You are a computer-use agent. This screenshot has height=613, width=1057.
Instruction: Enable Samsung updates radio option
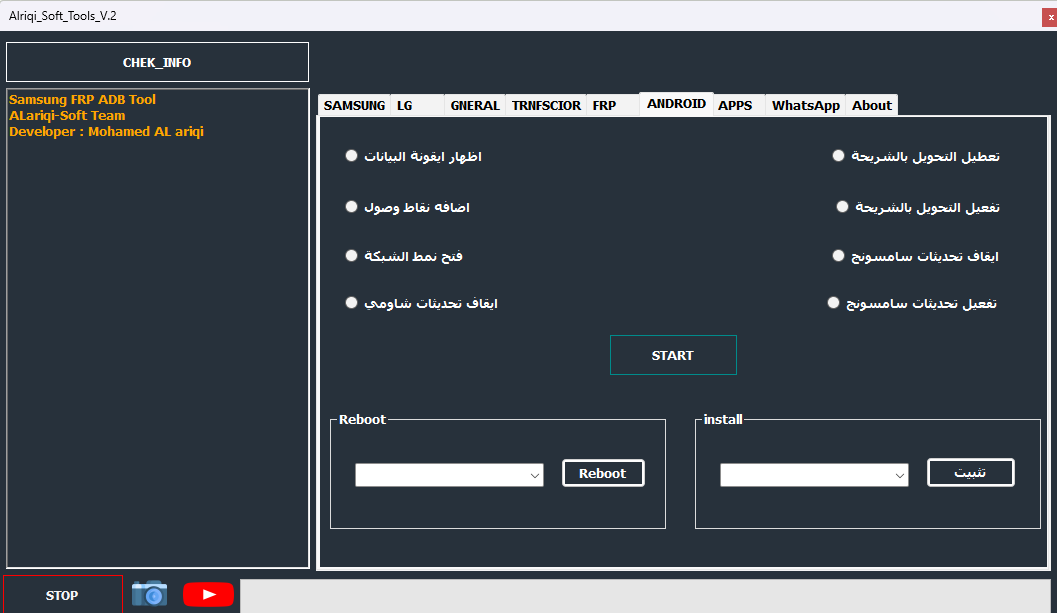[x=833, y=302]
